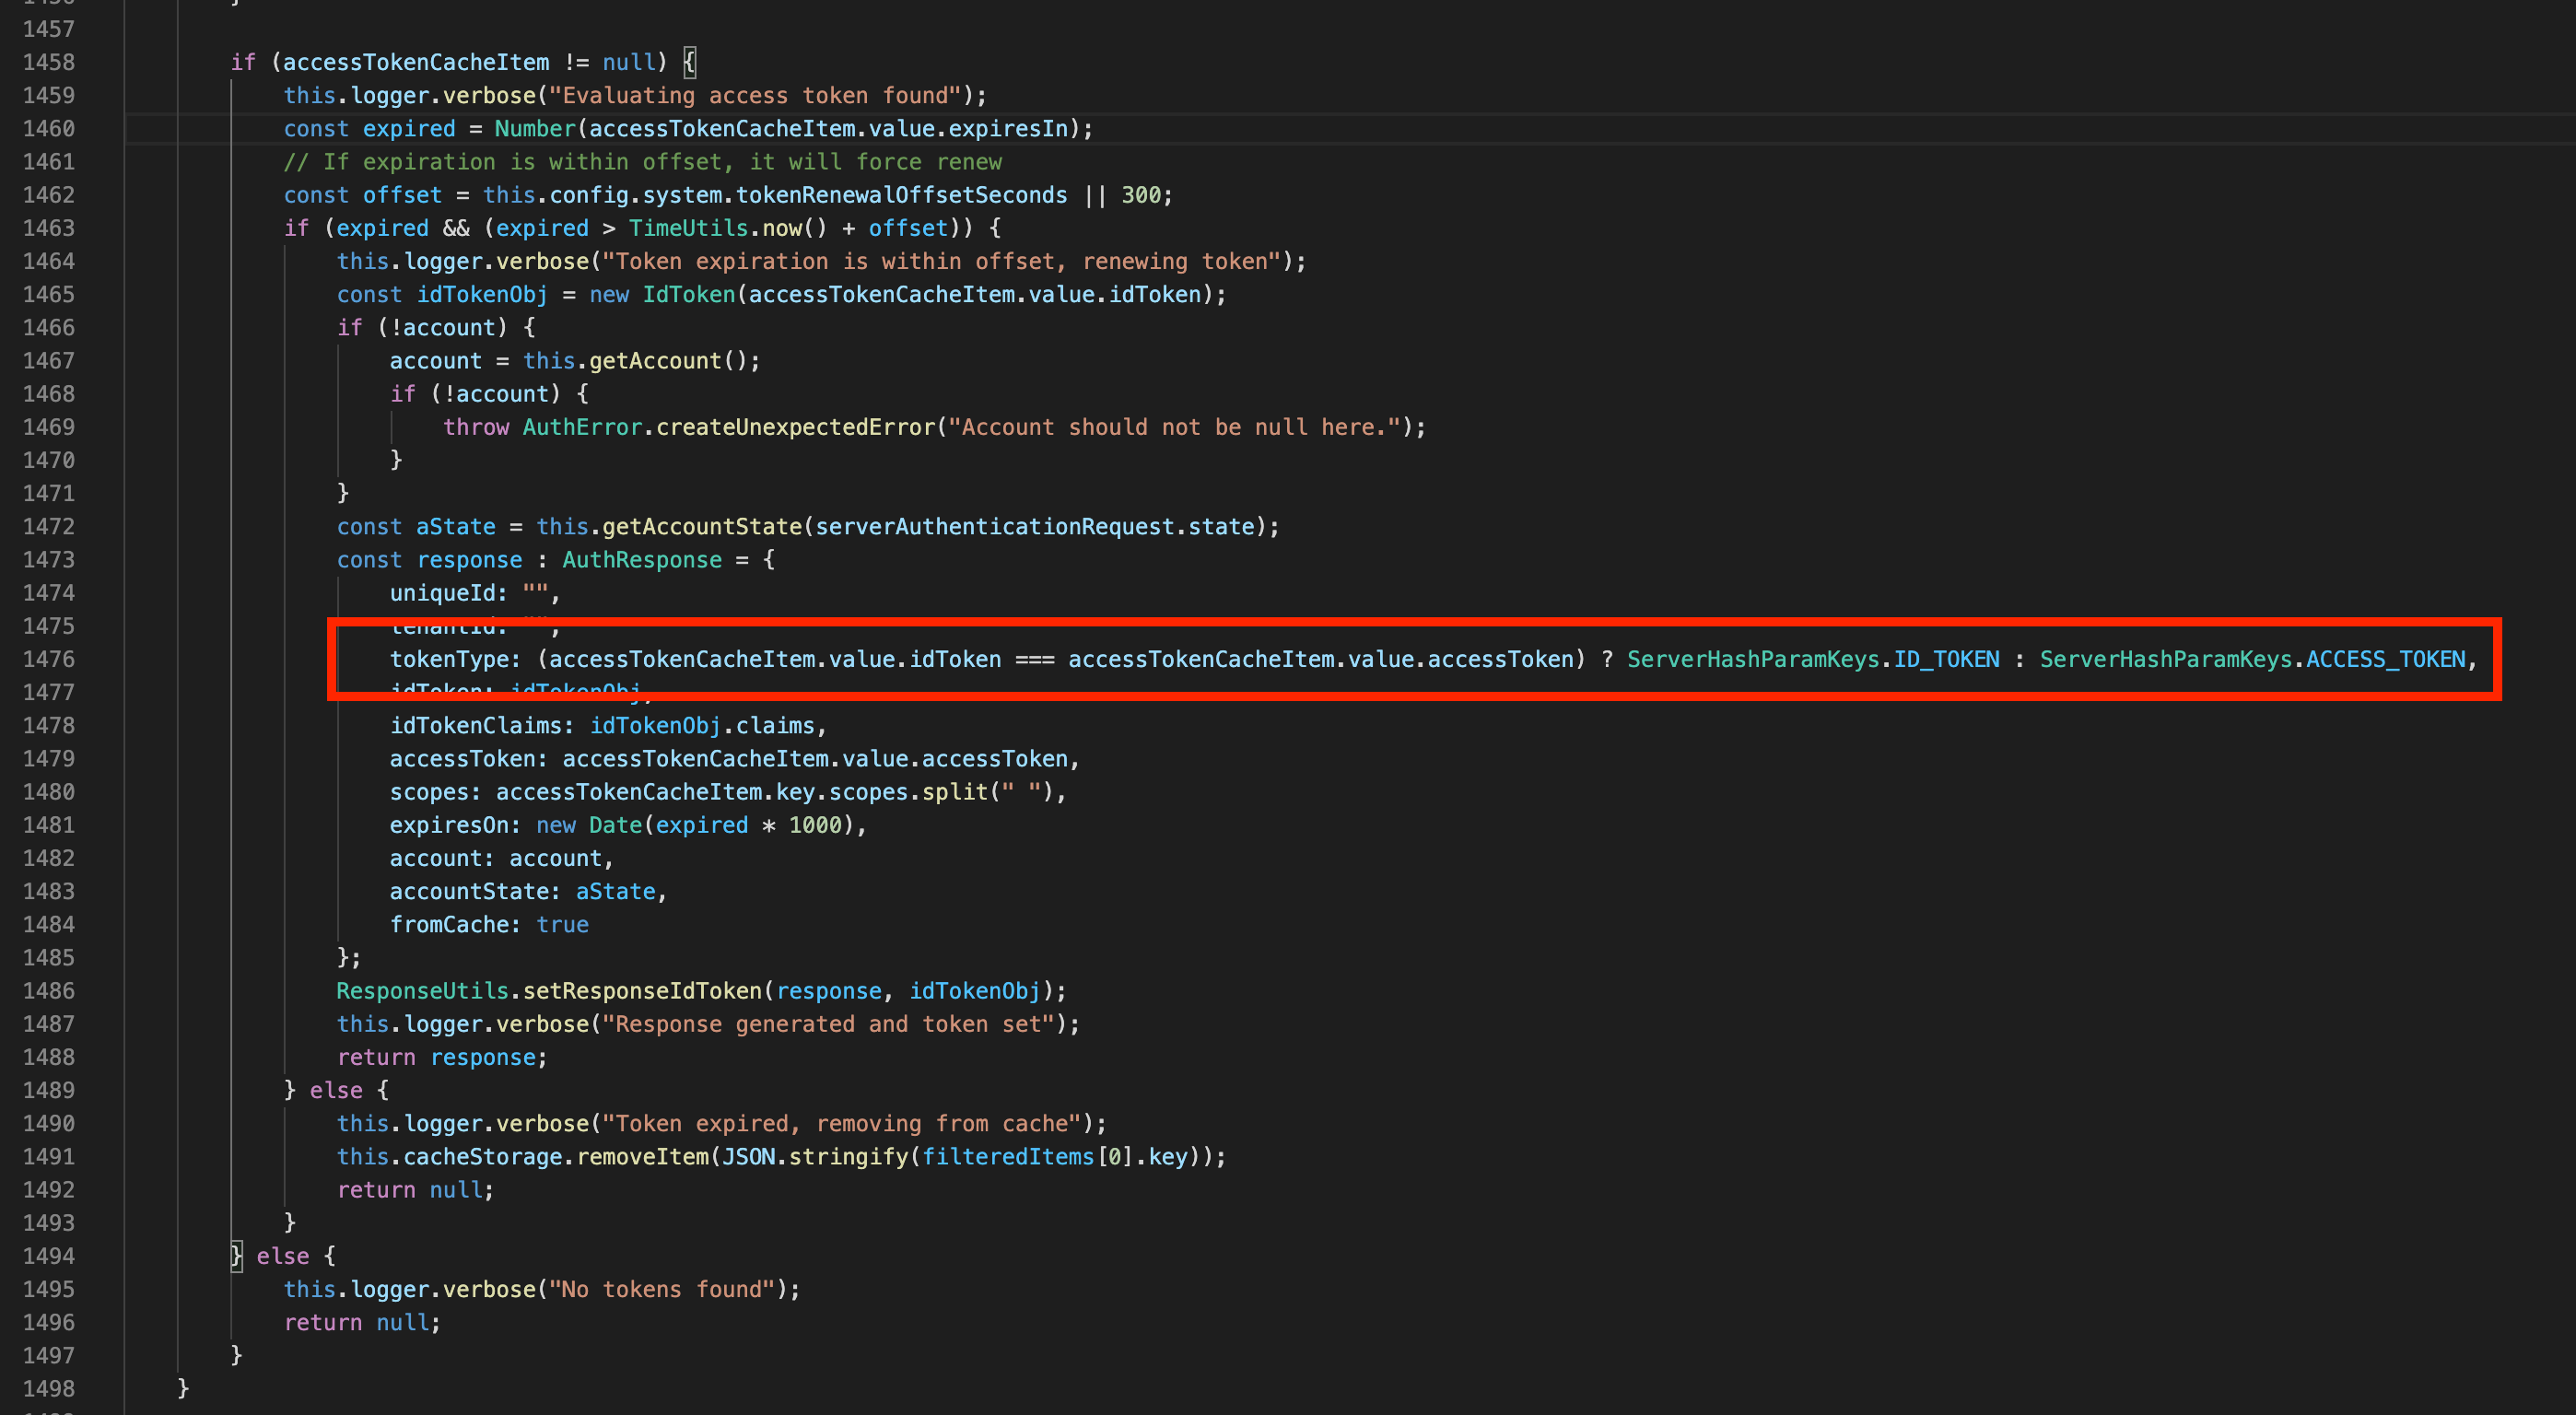Click ResponseUtils.setResponseIdToken call
The width and height of the screenshot is (2576, 1415).
point(550,990)
